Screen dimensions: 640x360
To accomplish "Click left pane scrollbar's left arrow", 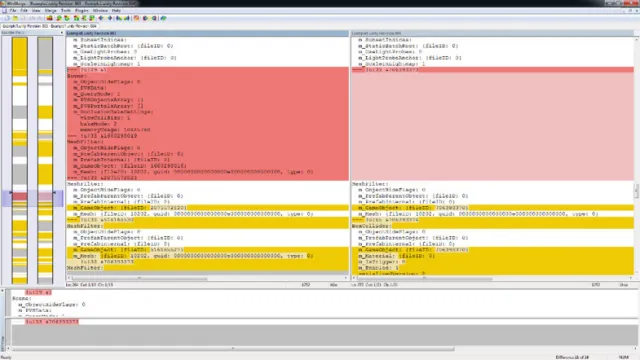I will click(69, 279).
